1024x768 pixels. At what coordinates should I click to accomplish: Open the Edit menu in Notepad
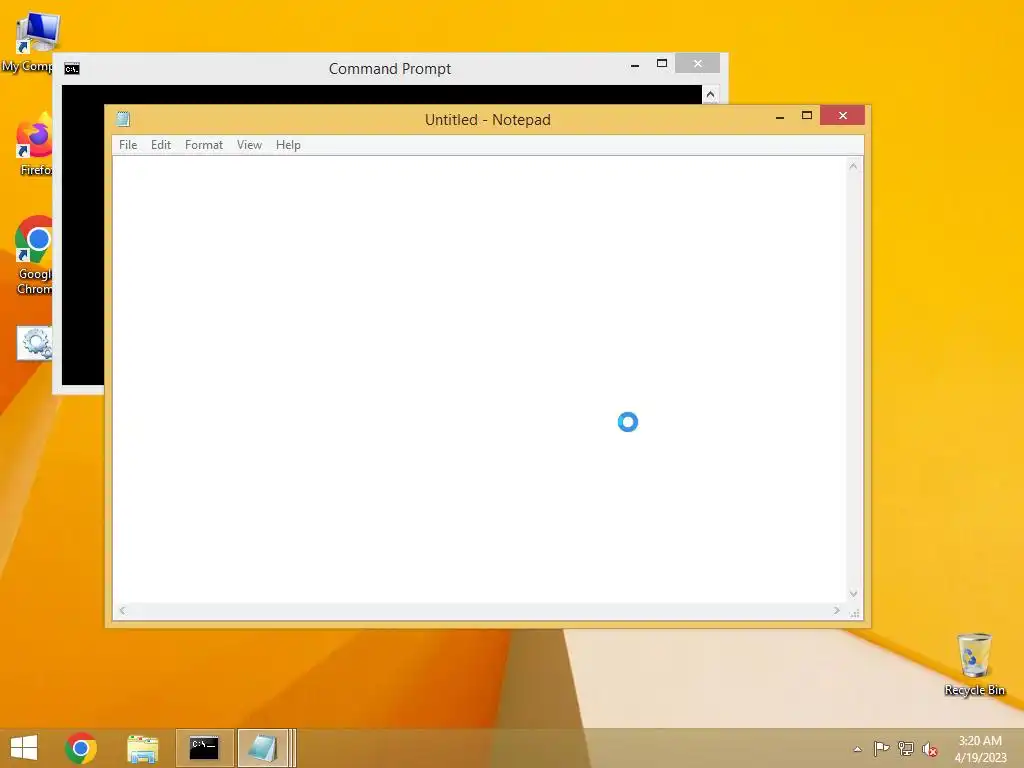[x=161, y=145]
